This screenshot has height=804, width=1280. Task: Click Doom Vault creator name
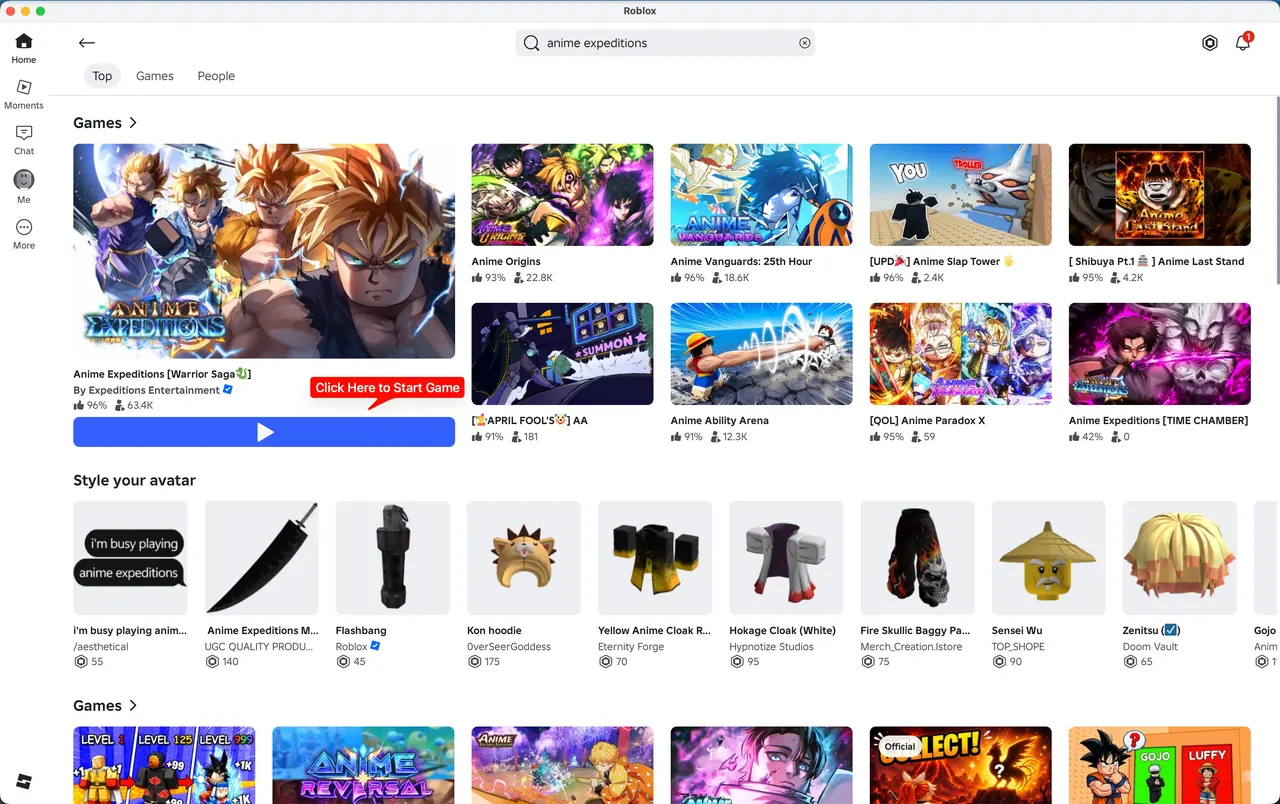pos(1151,646)
